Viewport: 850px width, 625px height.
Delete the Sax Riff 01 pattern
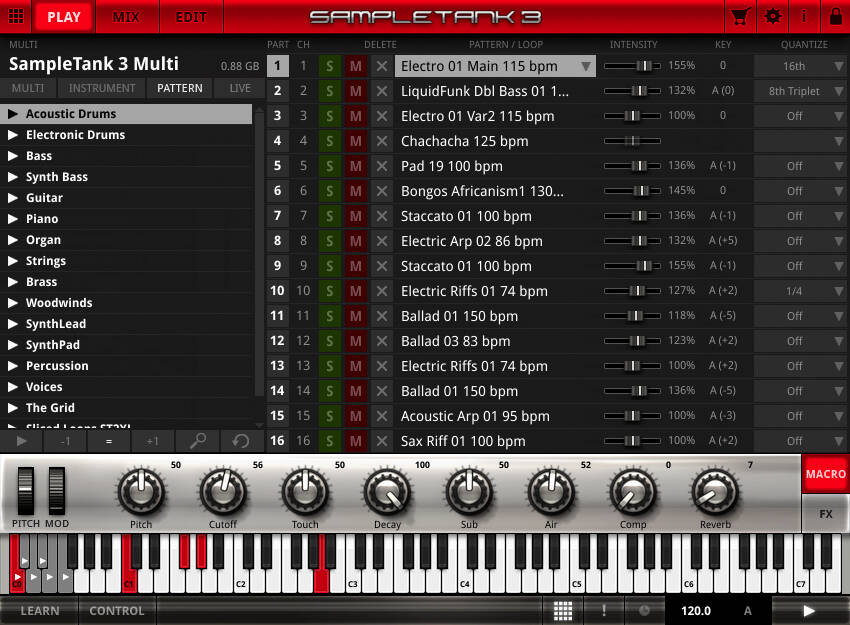click(382, 441)
